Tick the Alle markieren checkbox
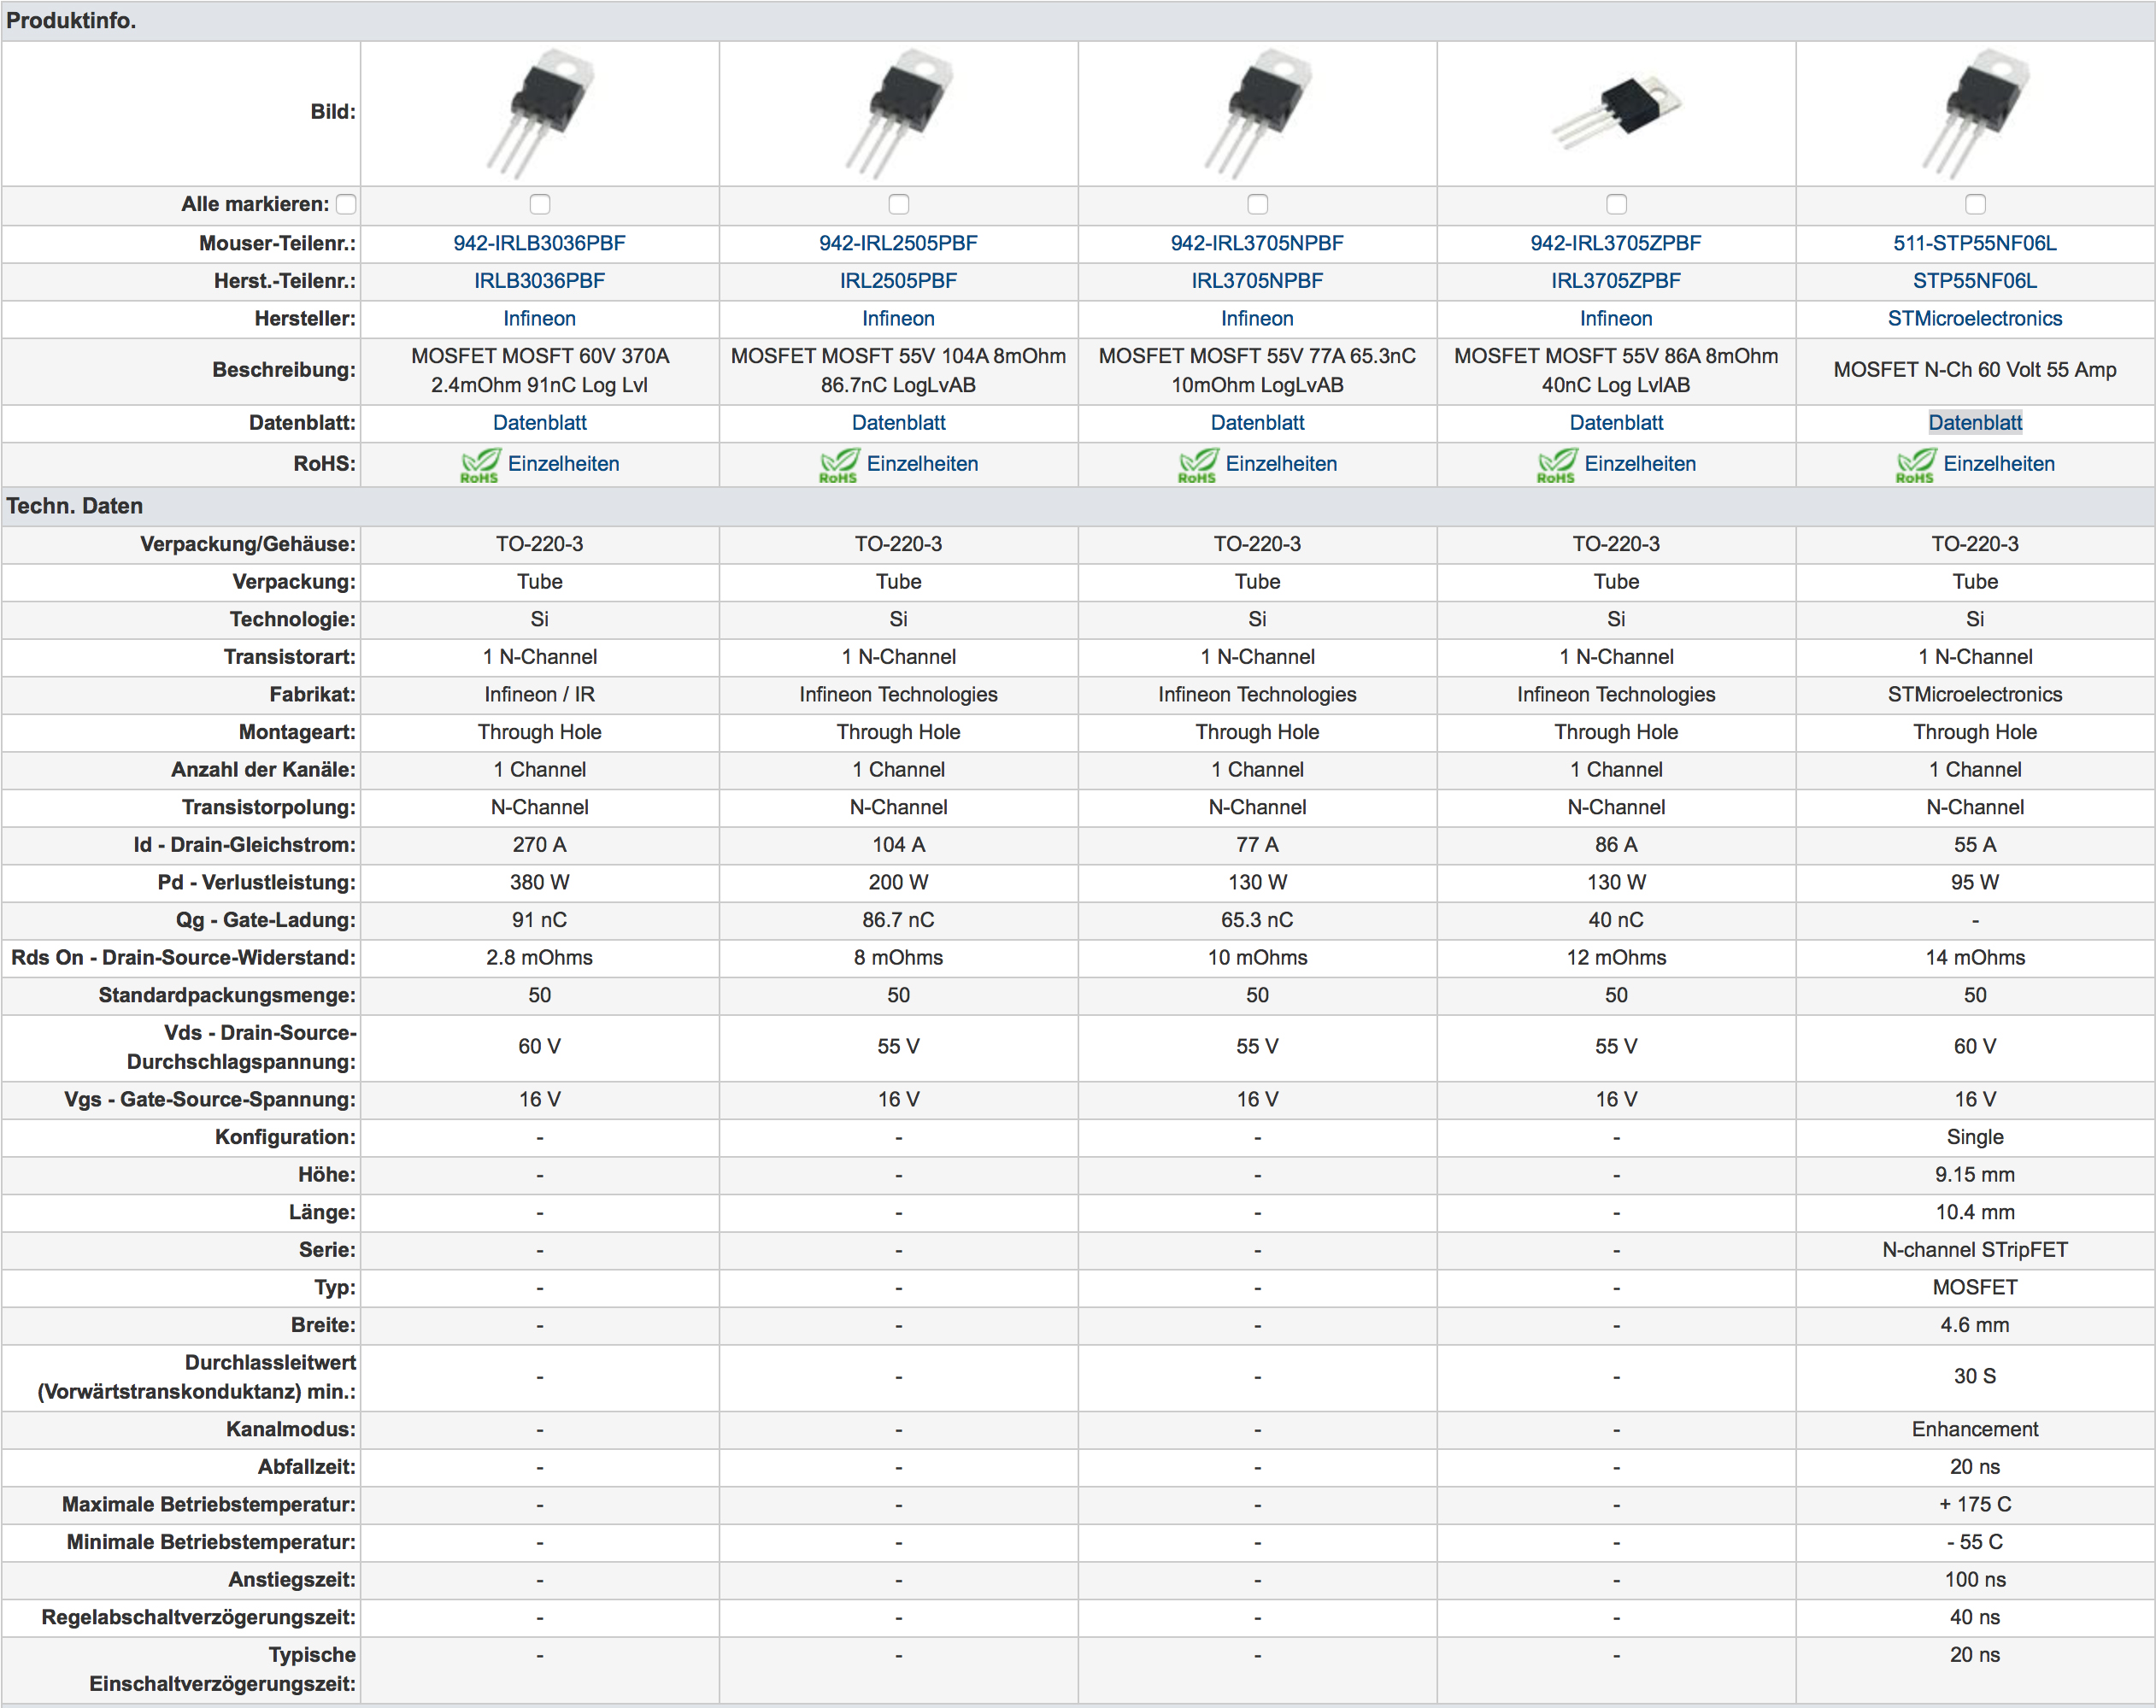 (346, 204)
